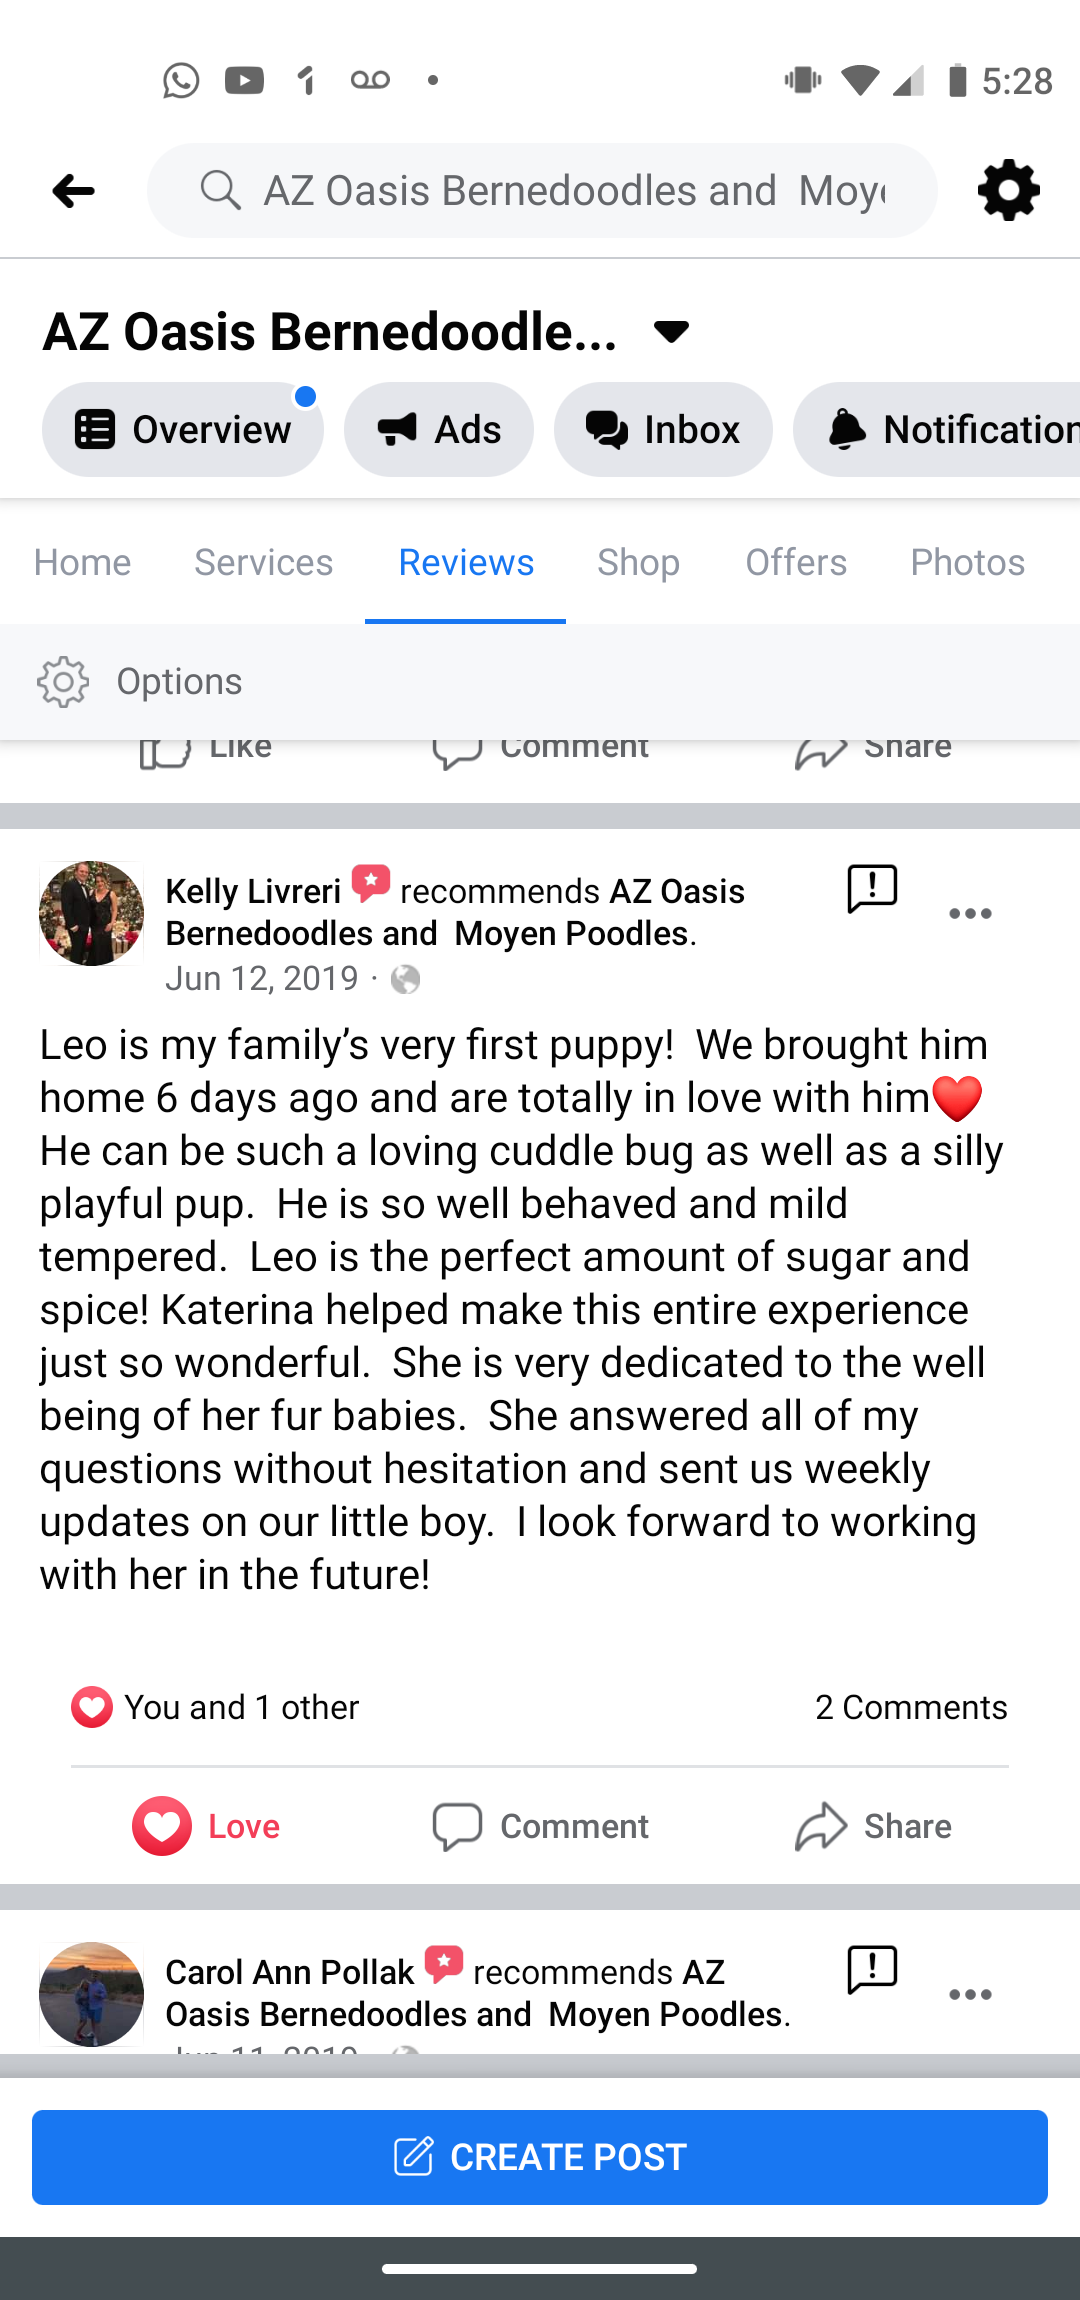Image resolution: width=1080 pixels, height=2300 pixels.
Task: Open the settings gear icon
Action: 1008,190
